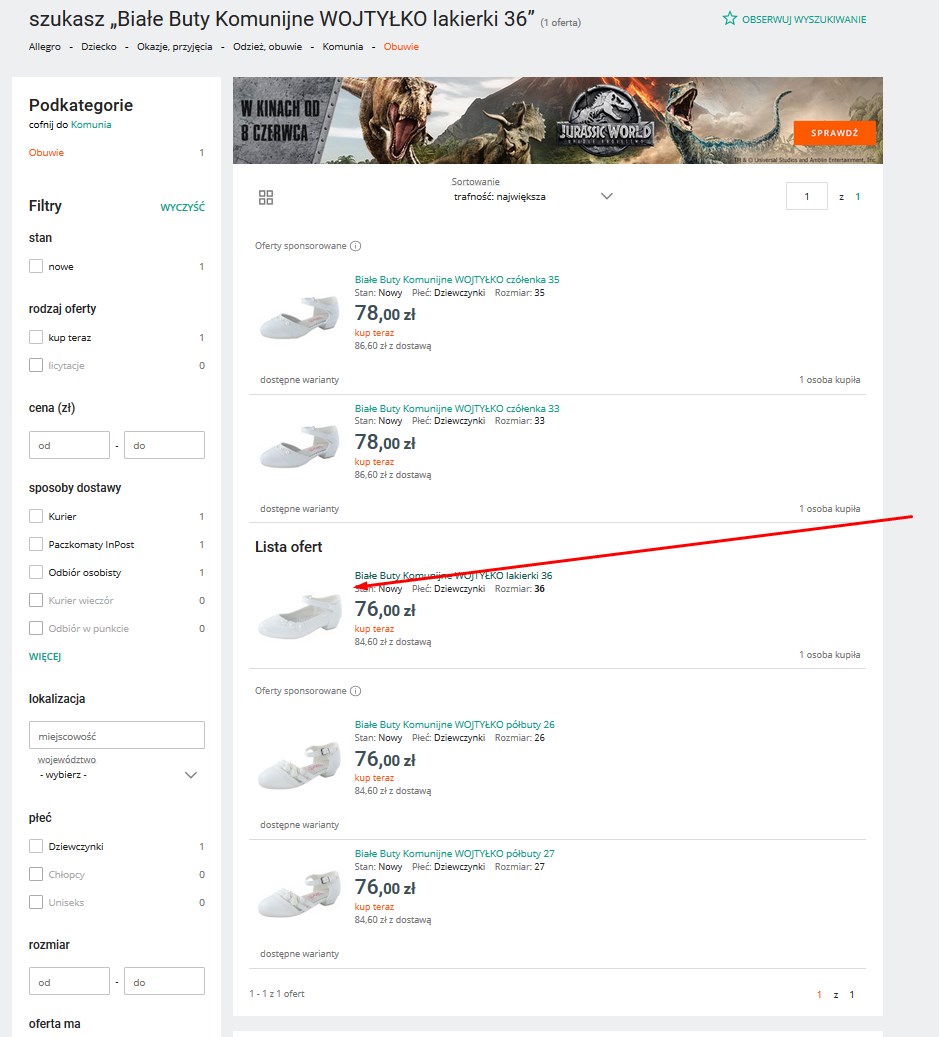Go to Komunia in the breadcrumb
This screenshot has width=939, height=1037.
[342, 47]
